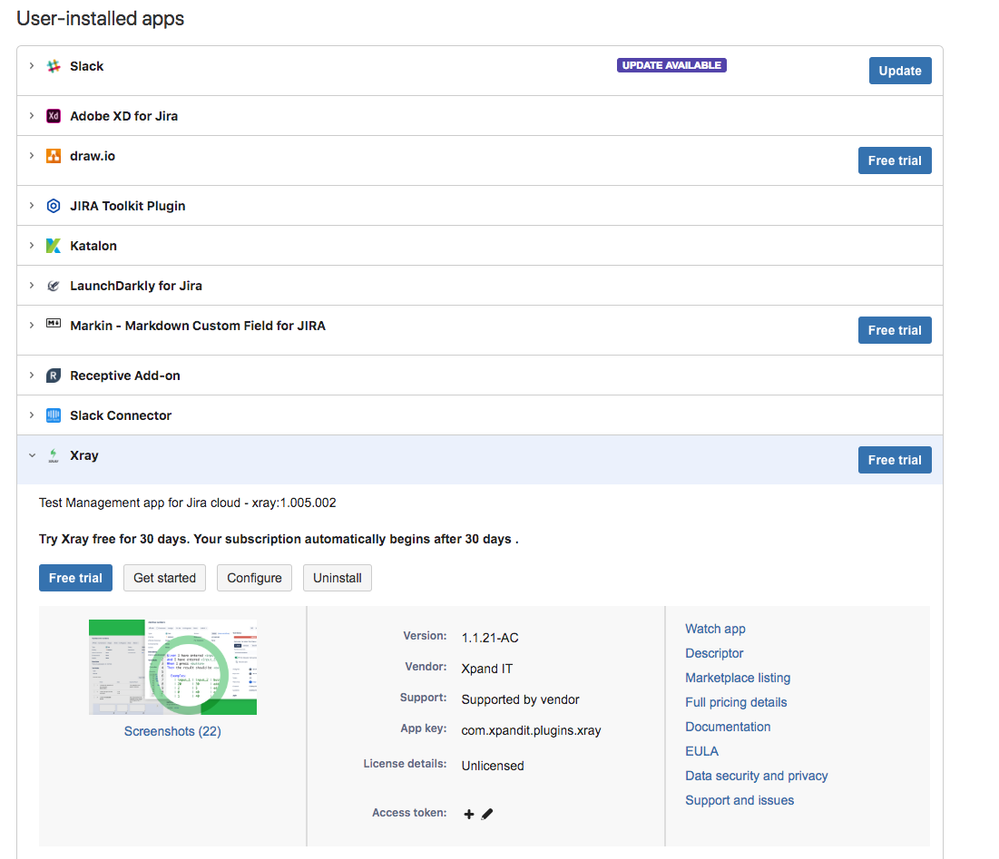Click Free trial in the Xray header row
Viewport: 999px width, 859px height.
pyautogui.click(x=895, y=460)
